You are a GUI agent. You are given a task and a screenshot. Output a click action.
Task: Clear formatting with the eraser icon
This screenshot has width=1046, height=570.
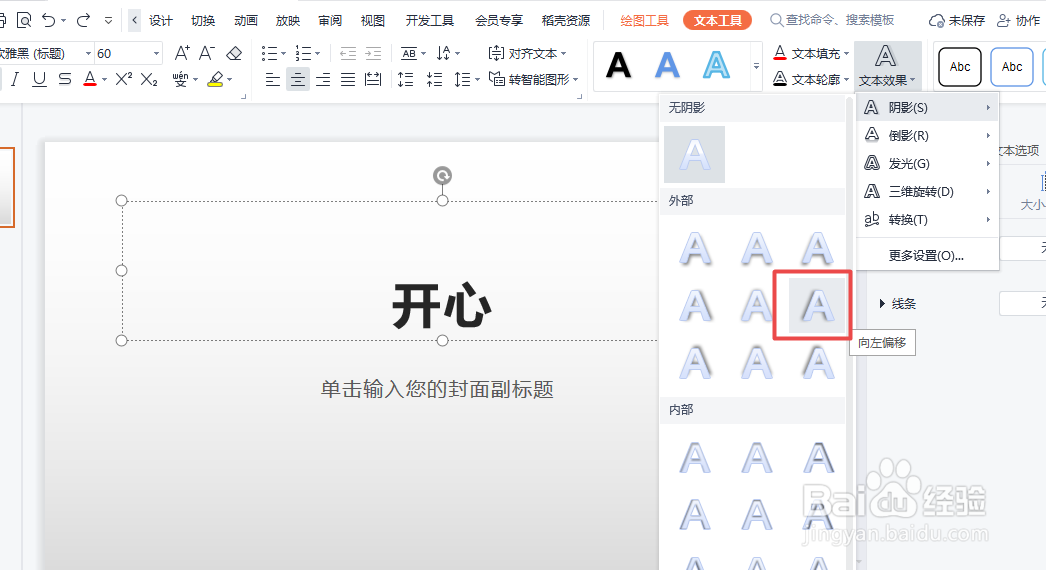(x=234, y=53)
